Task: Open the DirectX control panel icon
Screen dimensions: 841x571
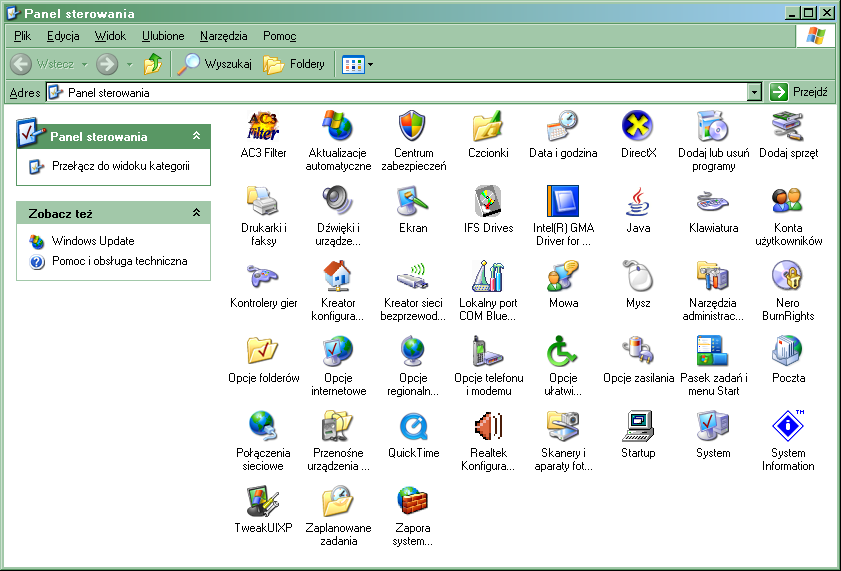Action: 638,128
